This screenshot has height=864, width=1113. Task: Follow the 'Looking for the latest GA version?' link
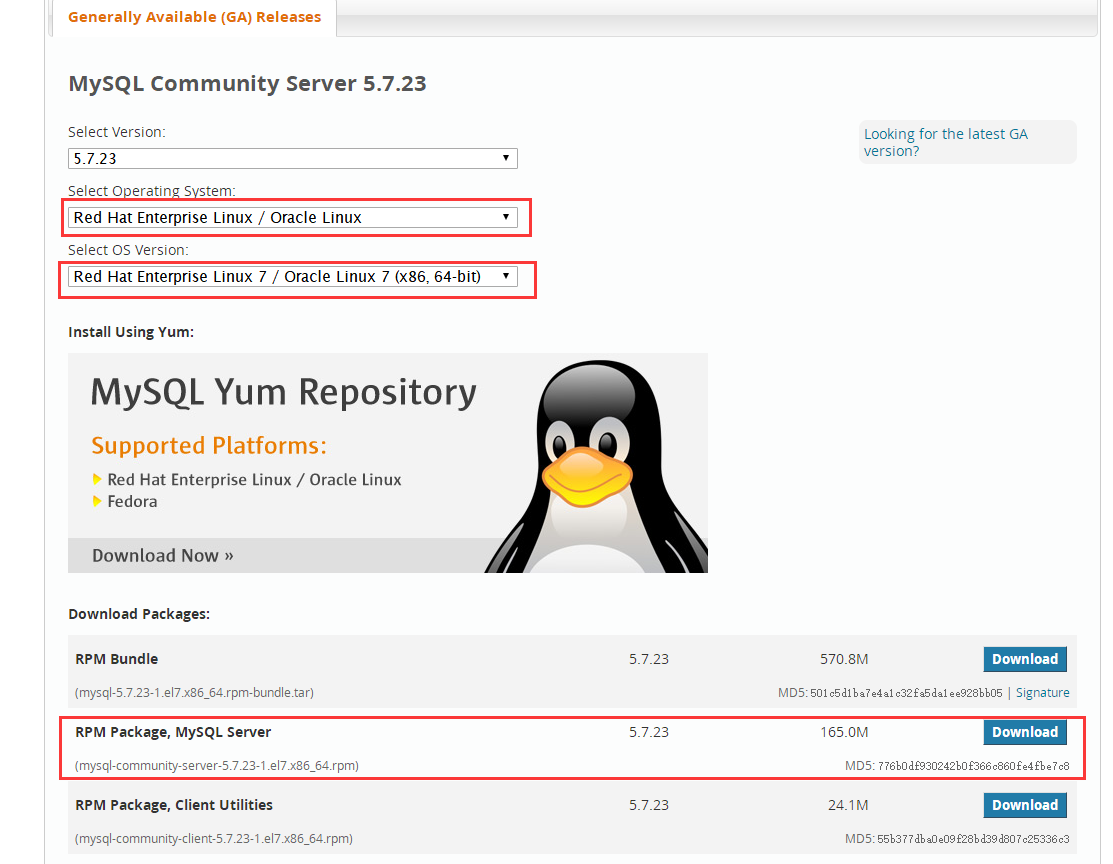945,142
